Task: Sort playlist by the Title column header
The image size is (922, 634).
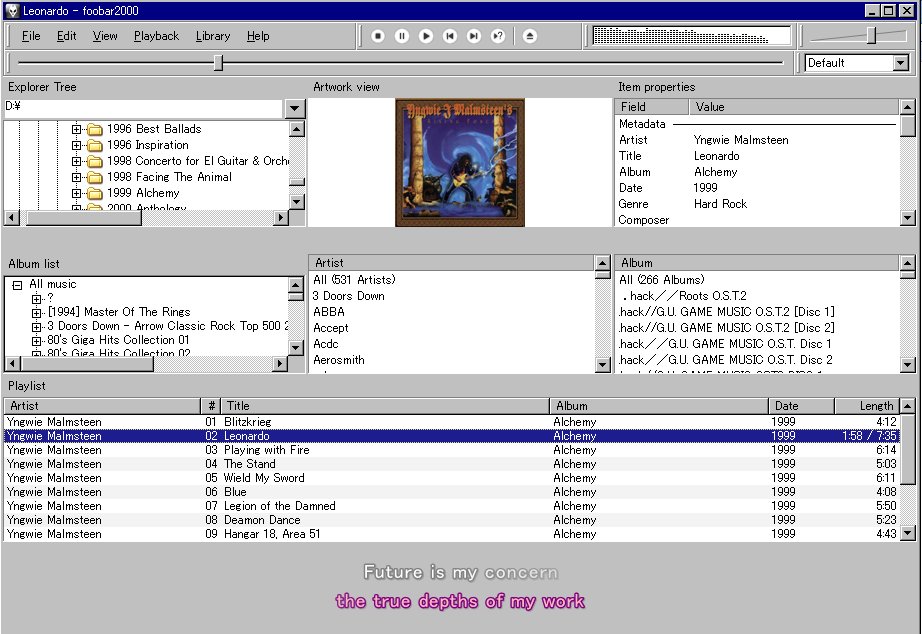Action: (385, 406)
